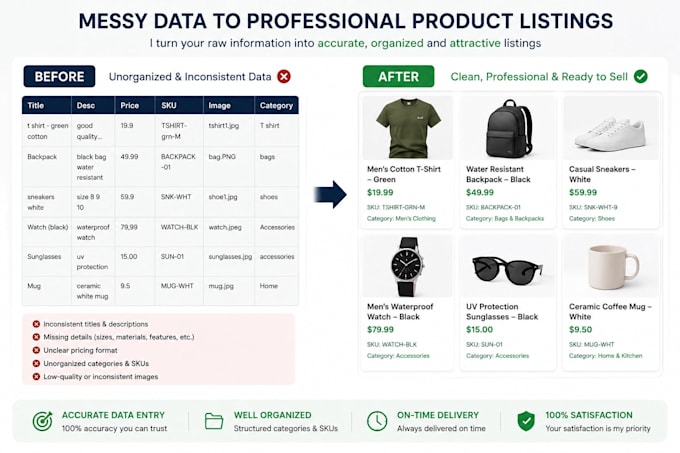680x453 pixels.
Task: Click the Ceramic Coffee Mug – White title
Action: click(610, 312)
